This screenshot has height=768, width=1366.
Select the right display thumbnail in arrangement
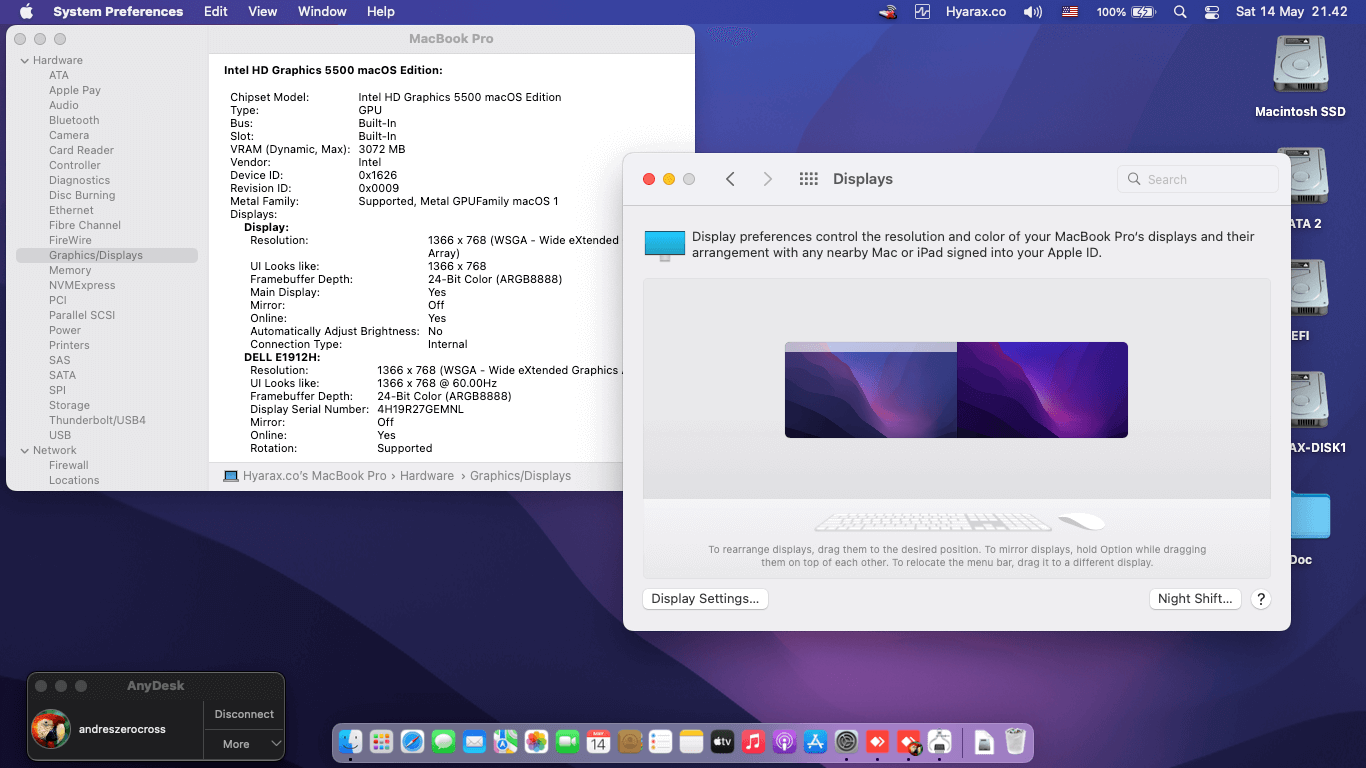tap(1042, 390)
